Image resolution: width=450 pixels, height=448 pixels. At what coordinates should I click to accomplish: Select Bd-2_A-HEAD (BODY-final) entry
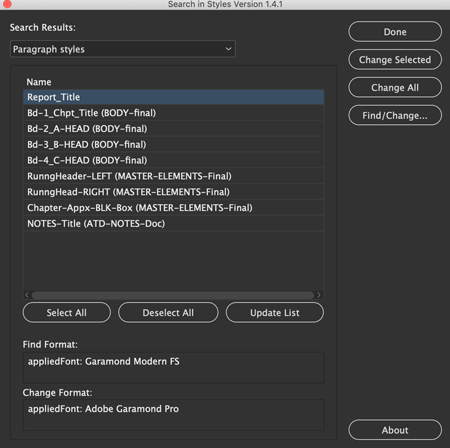(174, 129)
